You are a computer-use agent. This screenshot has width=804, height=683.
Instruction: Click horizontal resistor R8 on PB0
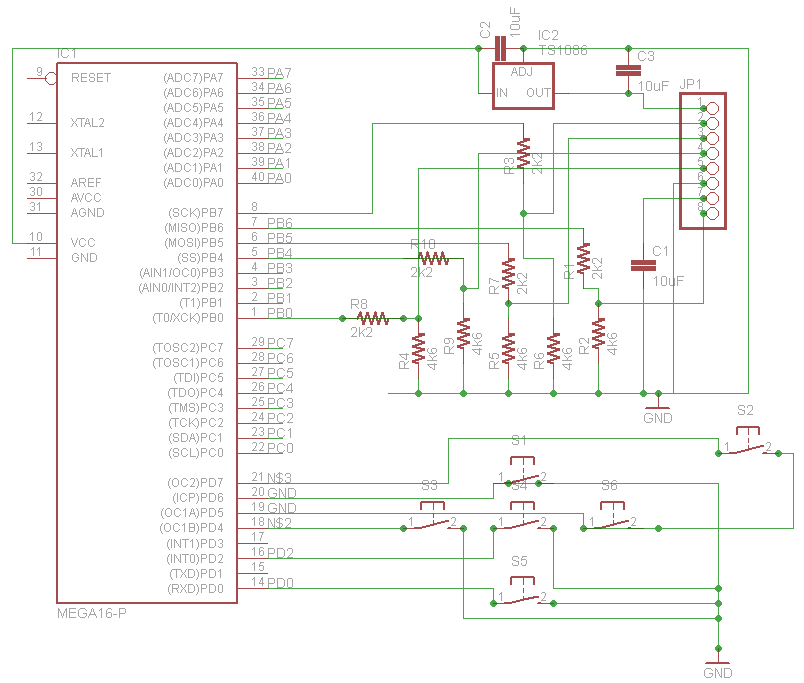[371, 319]
